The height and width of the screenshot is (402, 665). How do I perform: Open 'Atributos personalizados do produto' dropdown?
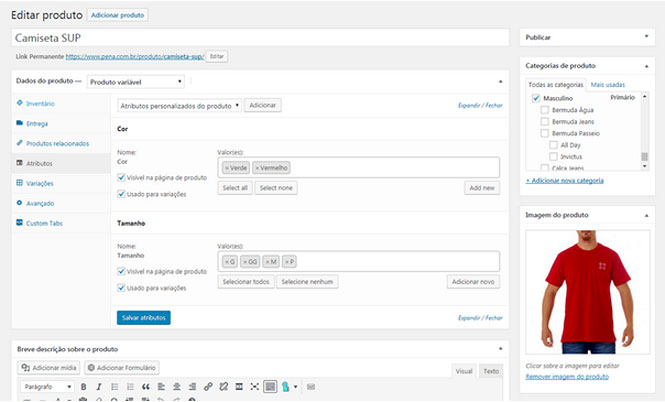click(179, 105)
